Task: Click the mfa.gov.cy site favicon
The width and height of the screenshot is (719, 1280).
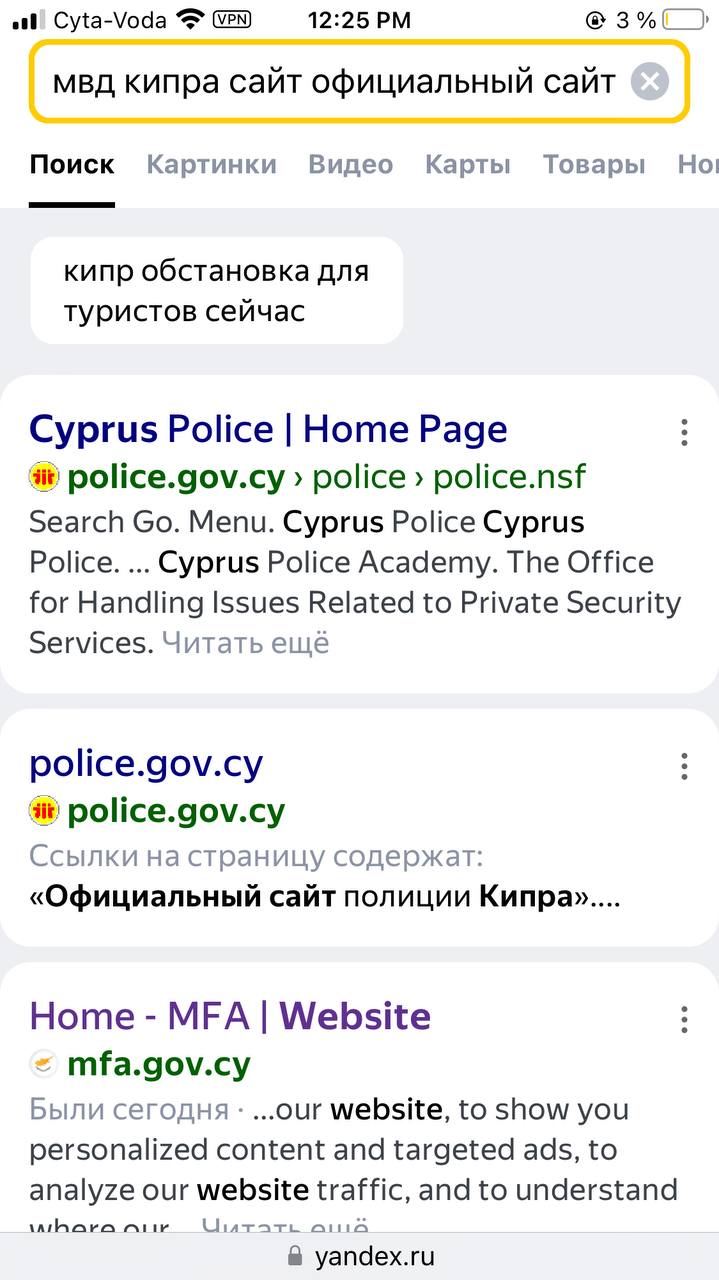Action: 44,1064
